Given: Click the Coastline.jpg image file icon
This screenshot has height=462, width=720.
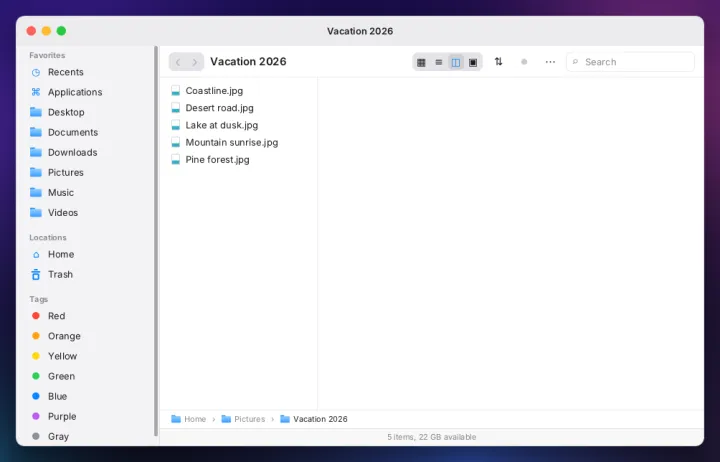Looking at the screenshot, I should 175,91.
